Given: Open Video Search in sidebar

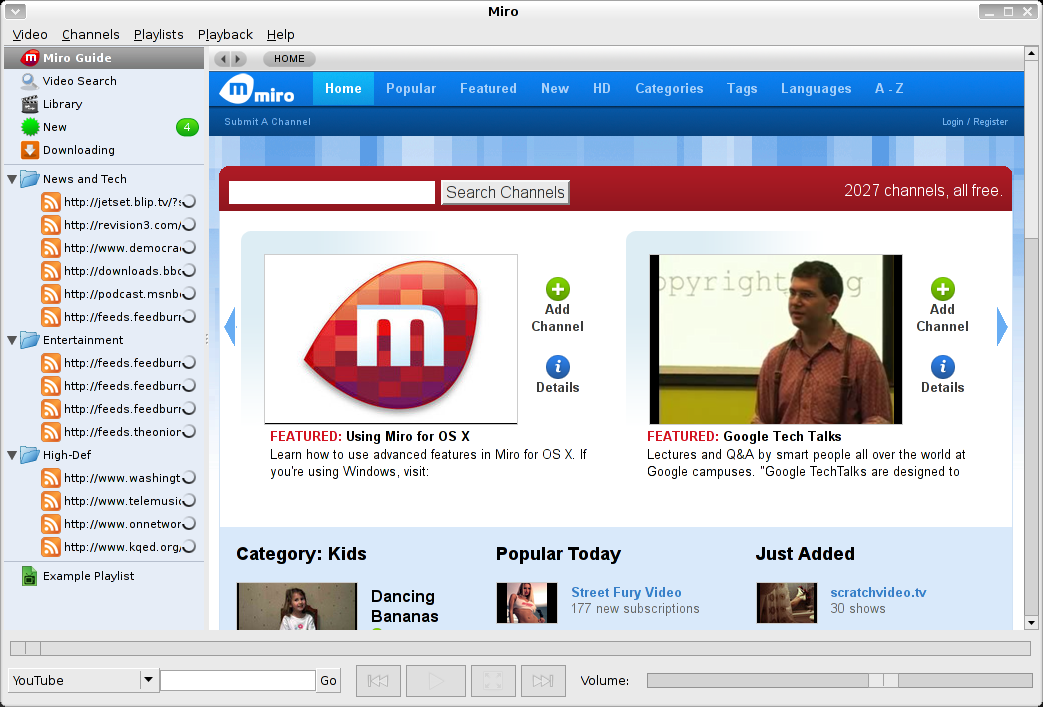Looking at the screenshot, I should tap(104, 81).
